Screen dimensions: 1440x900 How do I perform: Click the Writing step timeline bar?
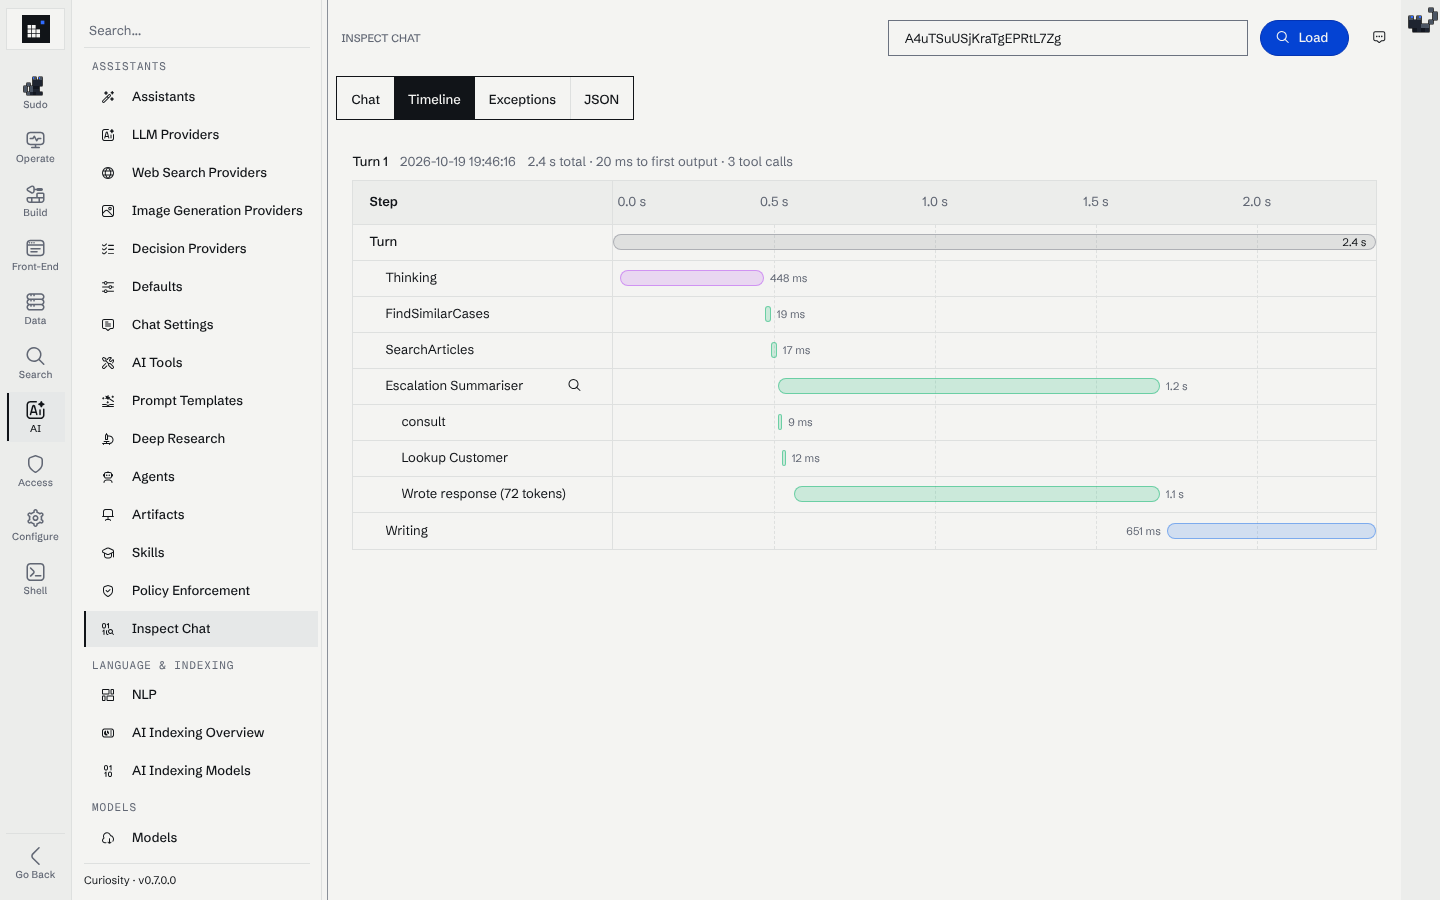pos(1271,531)
